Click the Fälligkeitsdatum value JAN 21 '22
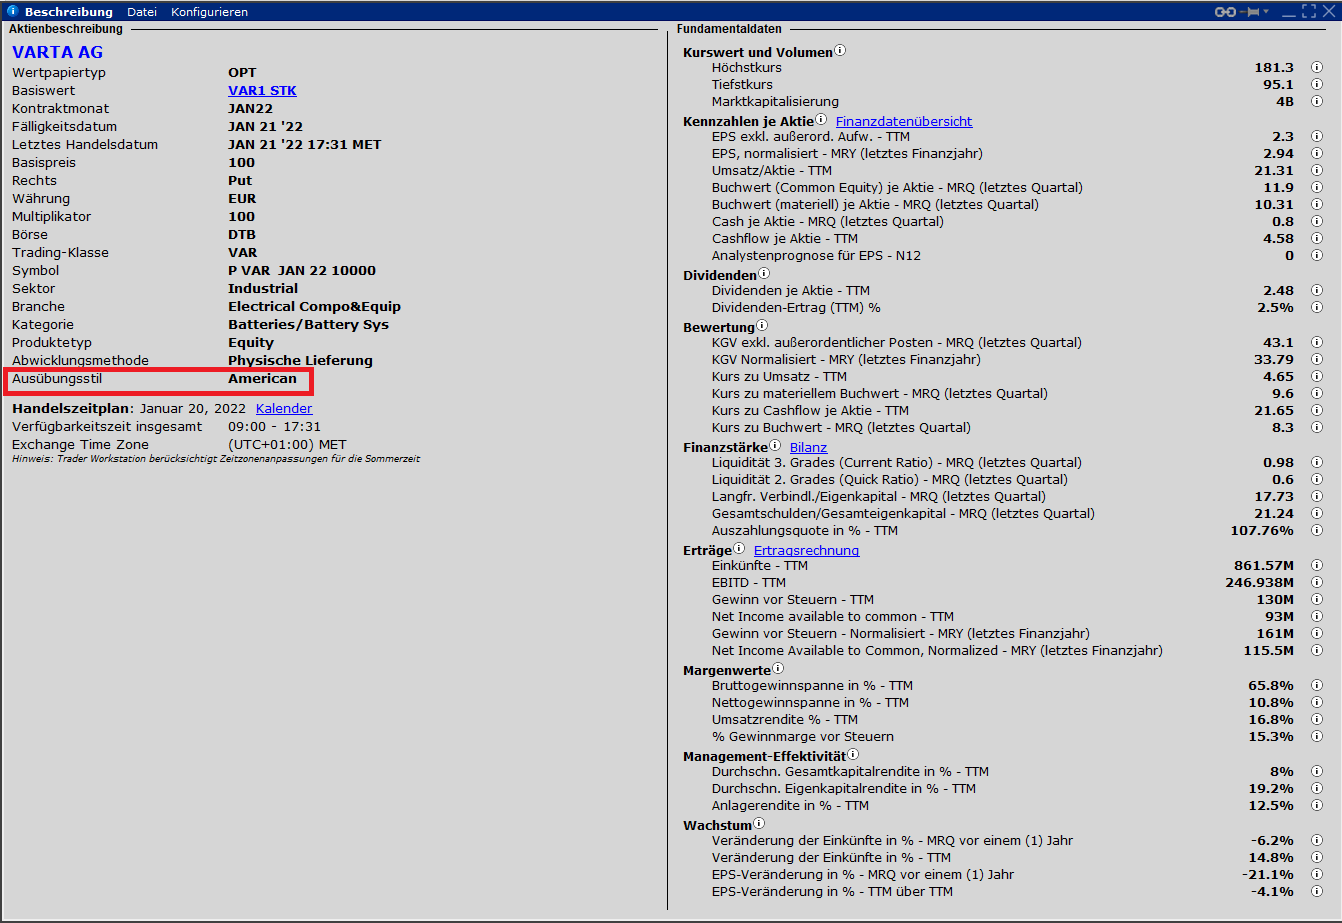This screenshot has height=923, width=1342. pyautogui.click(x=265, y=127)
